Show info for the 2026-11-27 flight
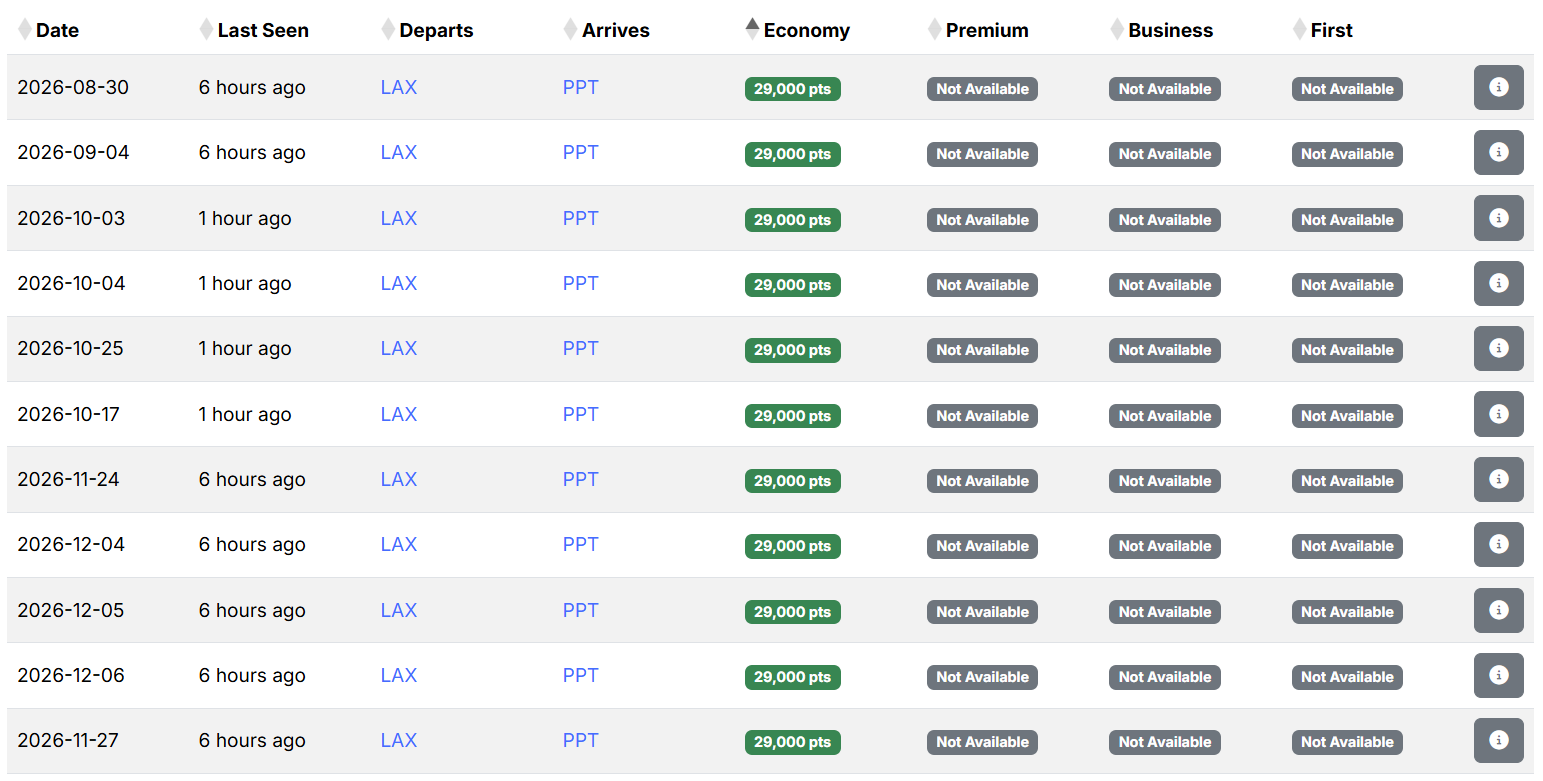This screenshot has height=781, width=1543. [1498, 741]
